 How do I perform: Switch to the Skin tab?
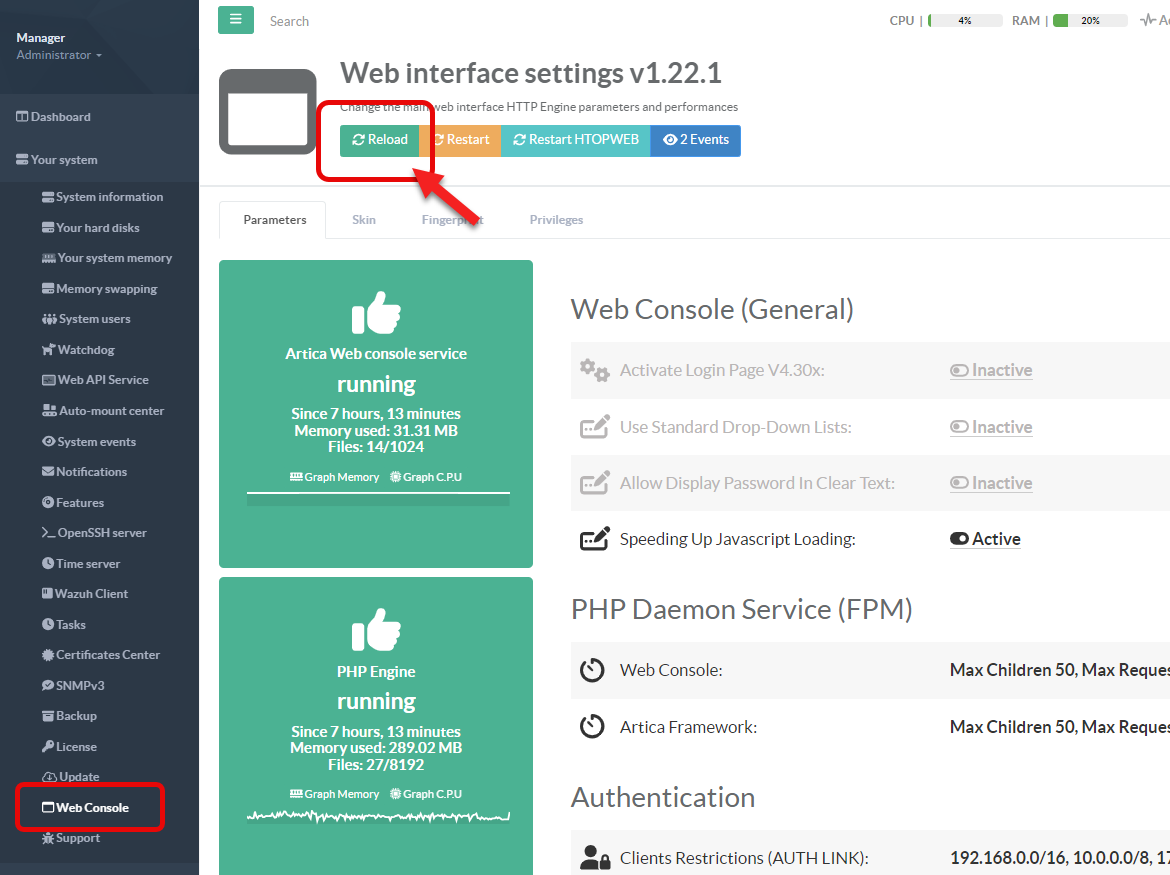tap(364, 220)
